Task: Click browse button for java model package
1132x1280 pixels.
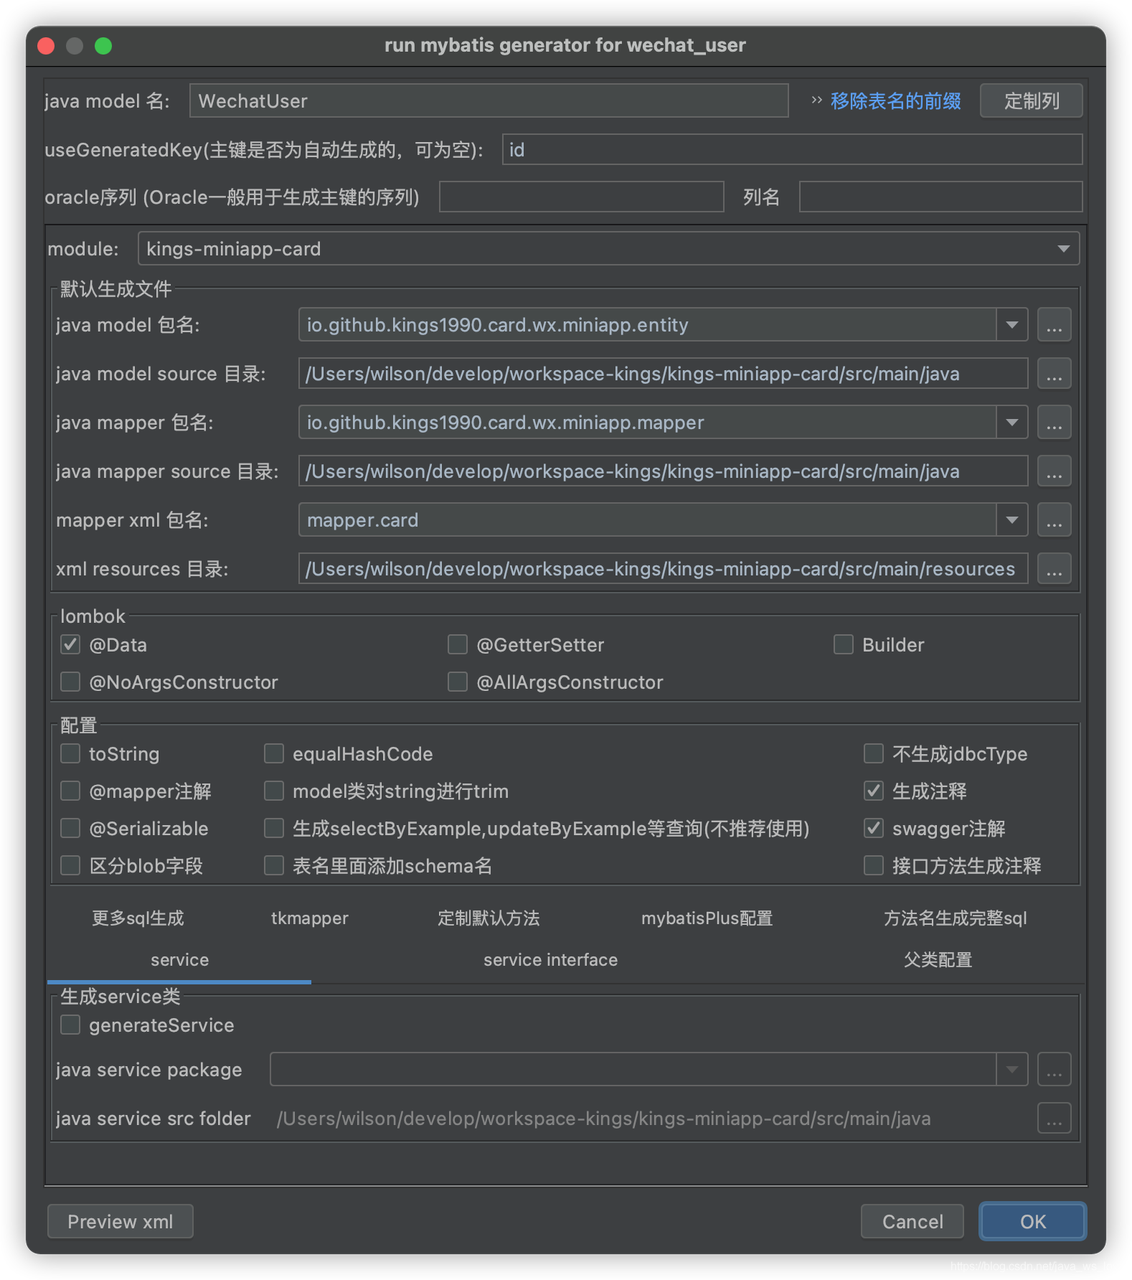Action: (x=1054, y=325)
